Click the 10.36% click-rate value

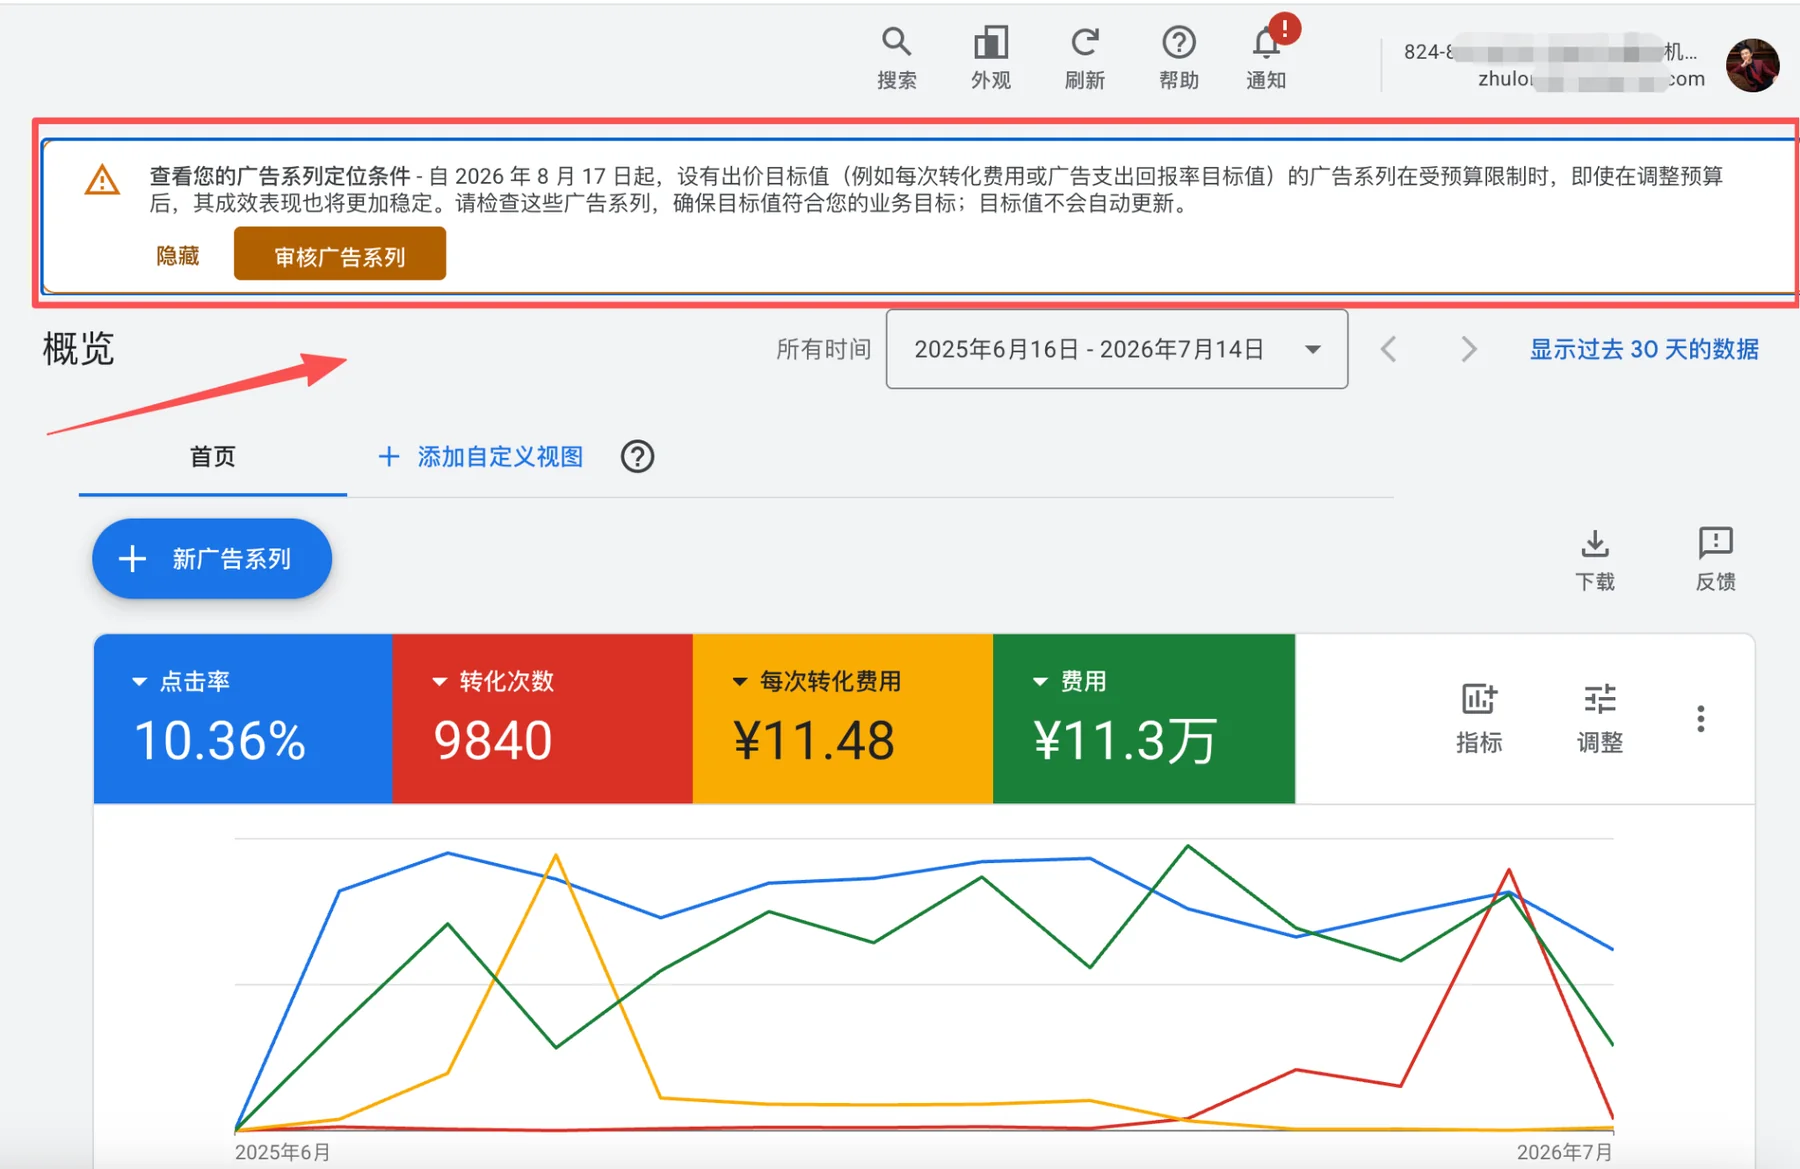coord(220,741)
